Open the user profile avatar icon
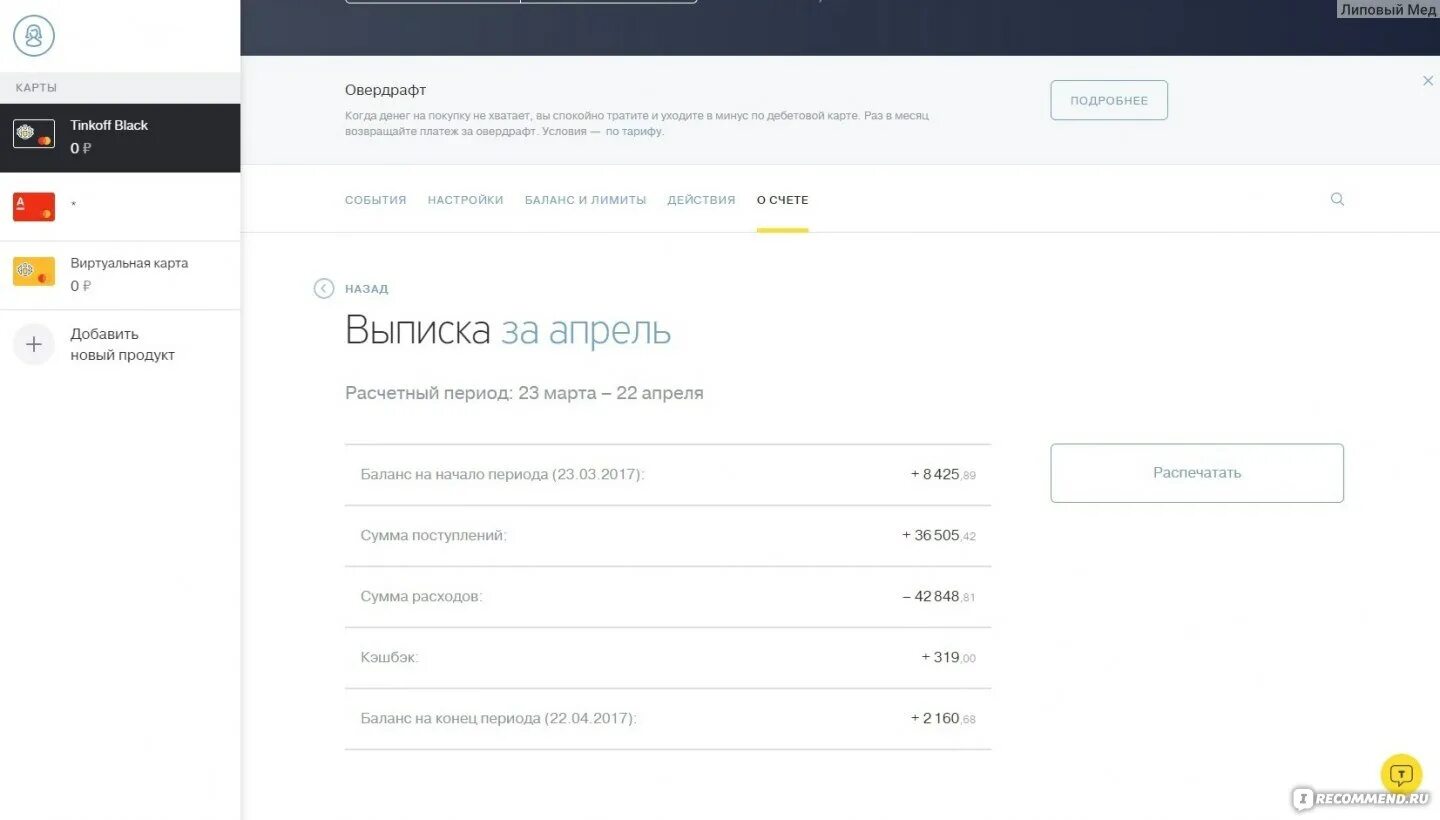Screen dimensions: 1440x820 click(x=34, y=36)
